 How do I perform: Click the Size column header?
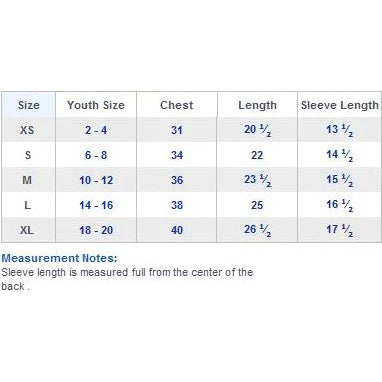(29, 105)
